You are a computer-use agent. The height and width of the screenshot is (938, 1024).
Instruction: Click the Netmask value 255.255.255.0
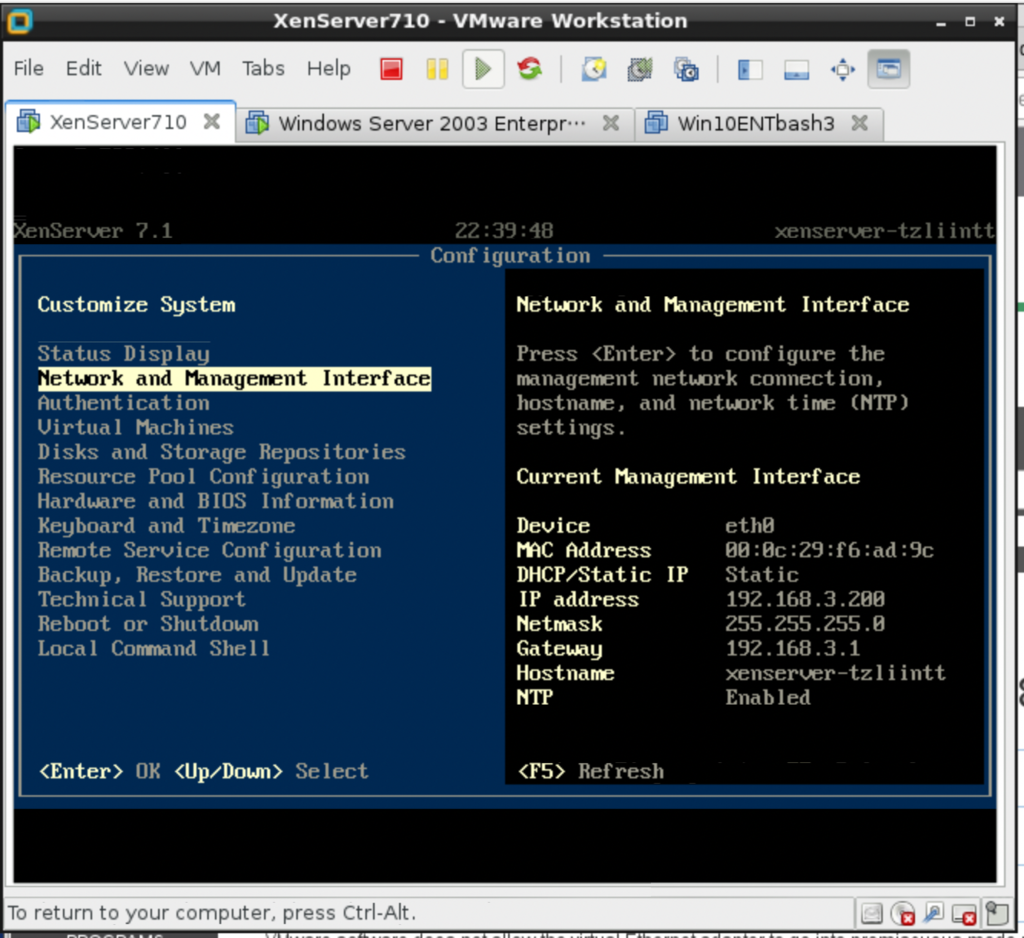(805, 624)
